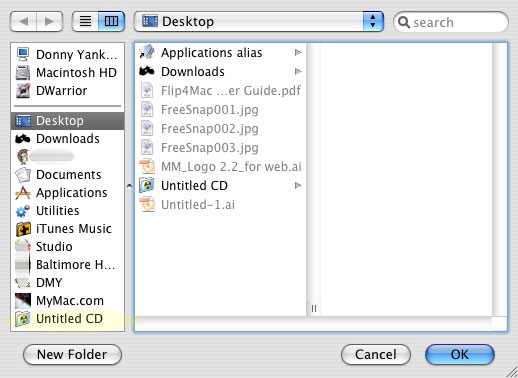518x378 pixels.
Task: Click the Applications alias icon in file list
Action: (x=147, y=52)
